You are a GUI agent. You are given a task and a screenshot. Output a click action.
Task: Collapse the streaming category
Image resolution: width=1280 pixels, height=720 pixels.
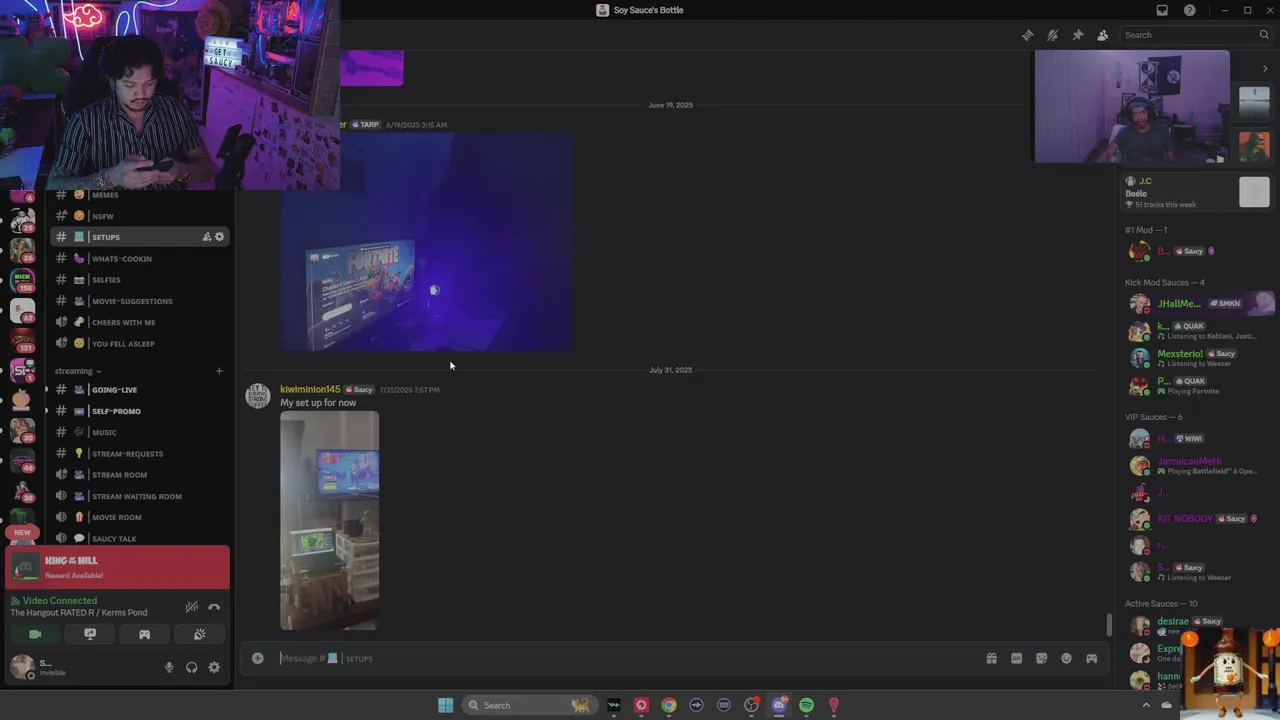[77, 371]
